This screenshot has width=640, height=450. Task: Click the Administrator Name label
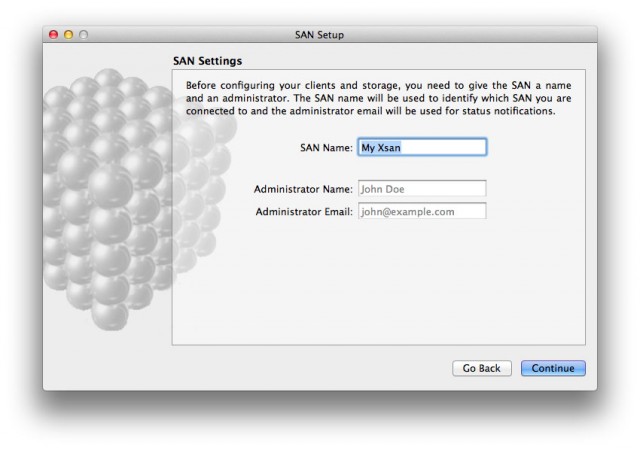[x=303, y=189]
